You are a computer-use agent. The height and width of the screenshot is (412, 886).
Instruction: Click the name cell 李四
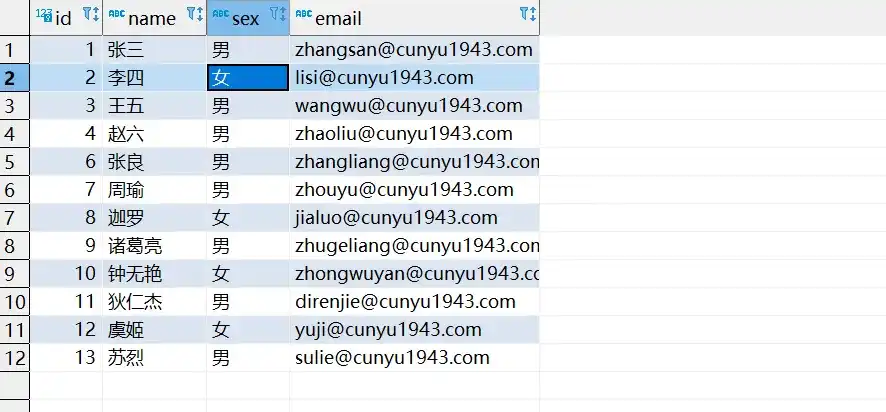coord(154,77)
